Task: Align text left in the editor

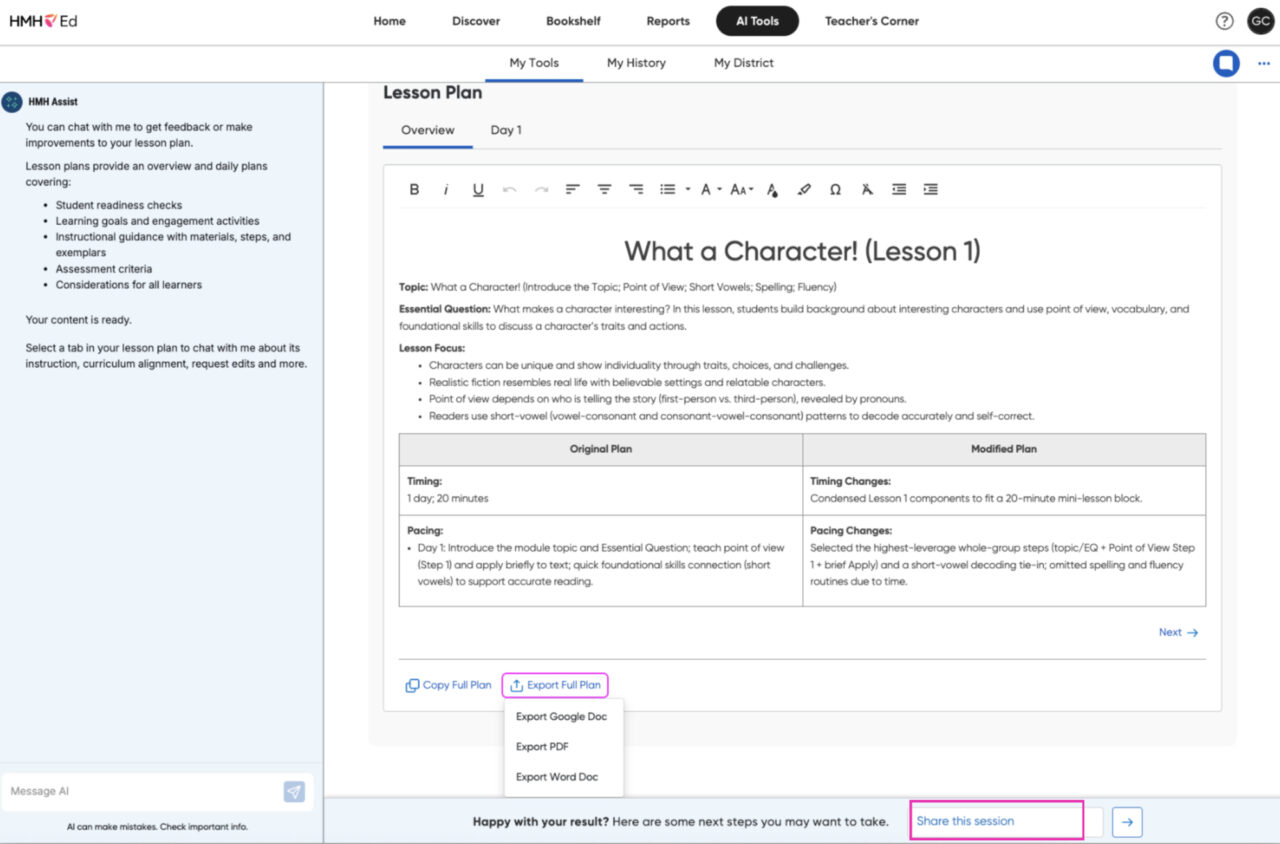Action: (572, 189)
